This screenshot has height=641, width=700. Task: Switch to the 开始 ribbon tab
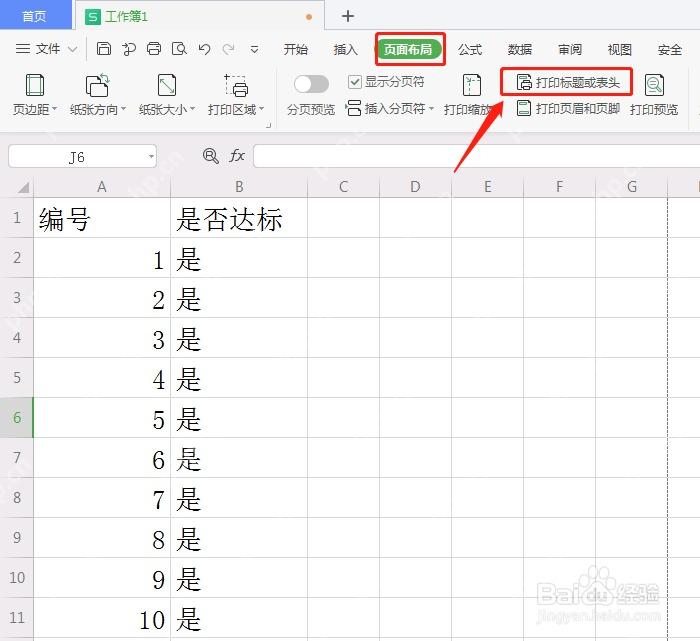296,49
